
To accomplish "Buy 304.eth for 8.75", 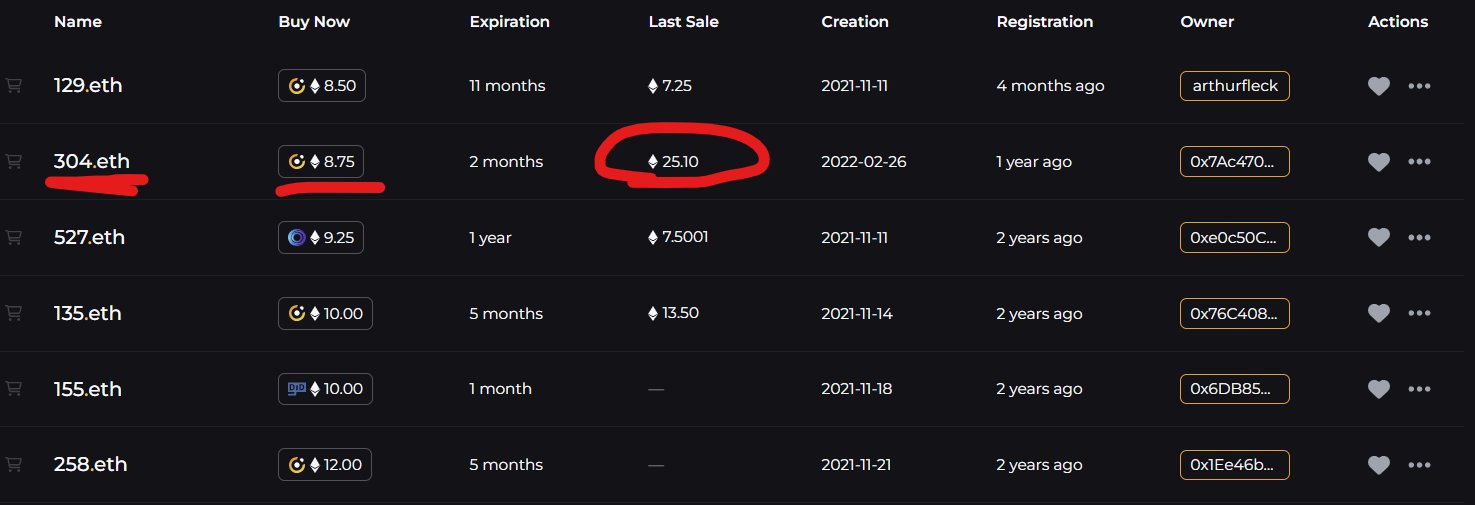I will pyautogui.click(x=322, y=161).
